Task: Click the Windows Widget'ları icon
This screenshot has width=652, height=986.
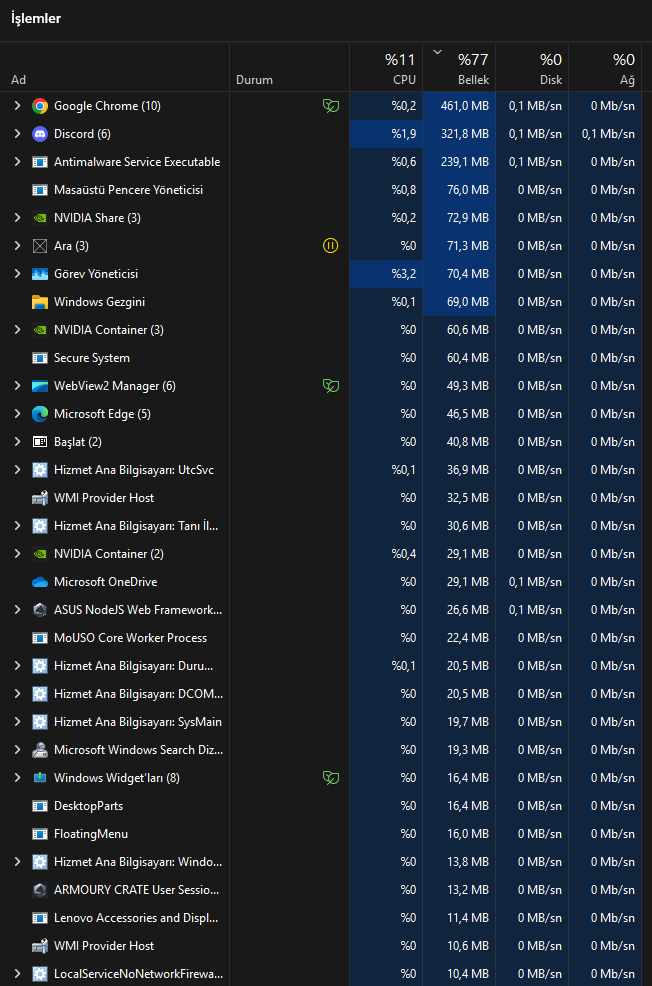Action: [40, 778]
